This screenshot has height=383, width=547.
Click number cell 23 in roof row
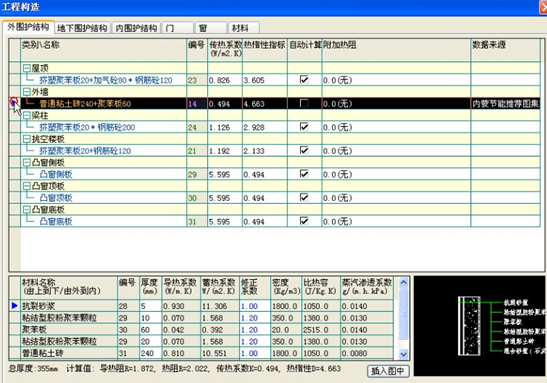[197, 80]
